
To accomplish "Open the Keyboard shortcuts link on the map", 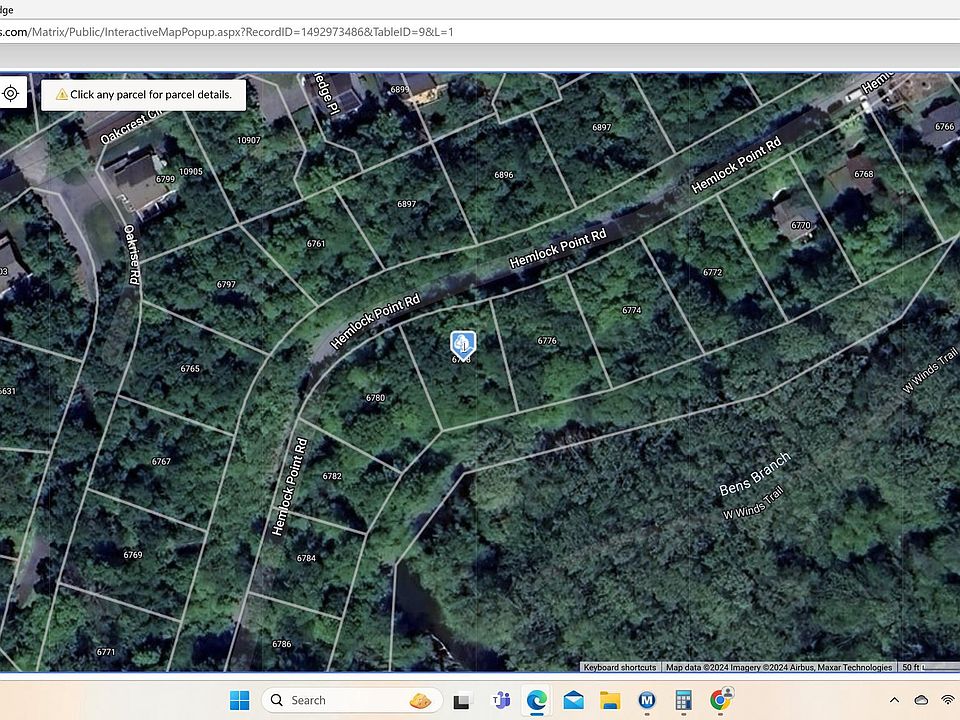I will pos(620,667).
